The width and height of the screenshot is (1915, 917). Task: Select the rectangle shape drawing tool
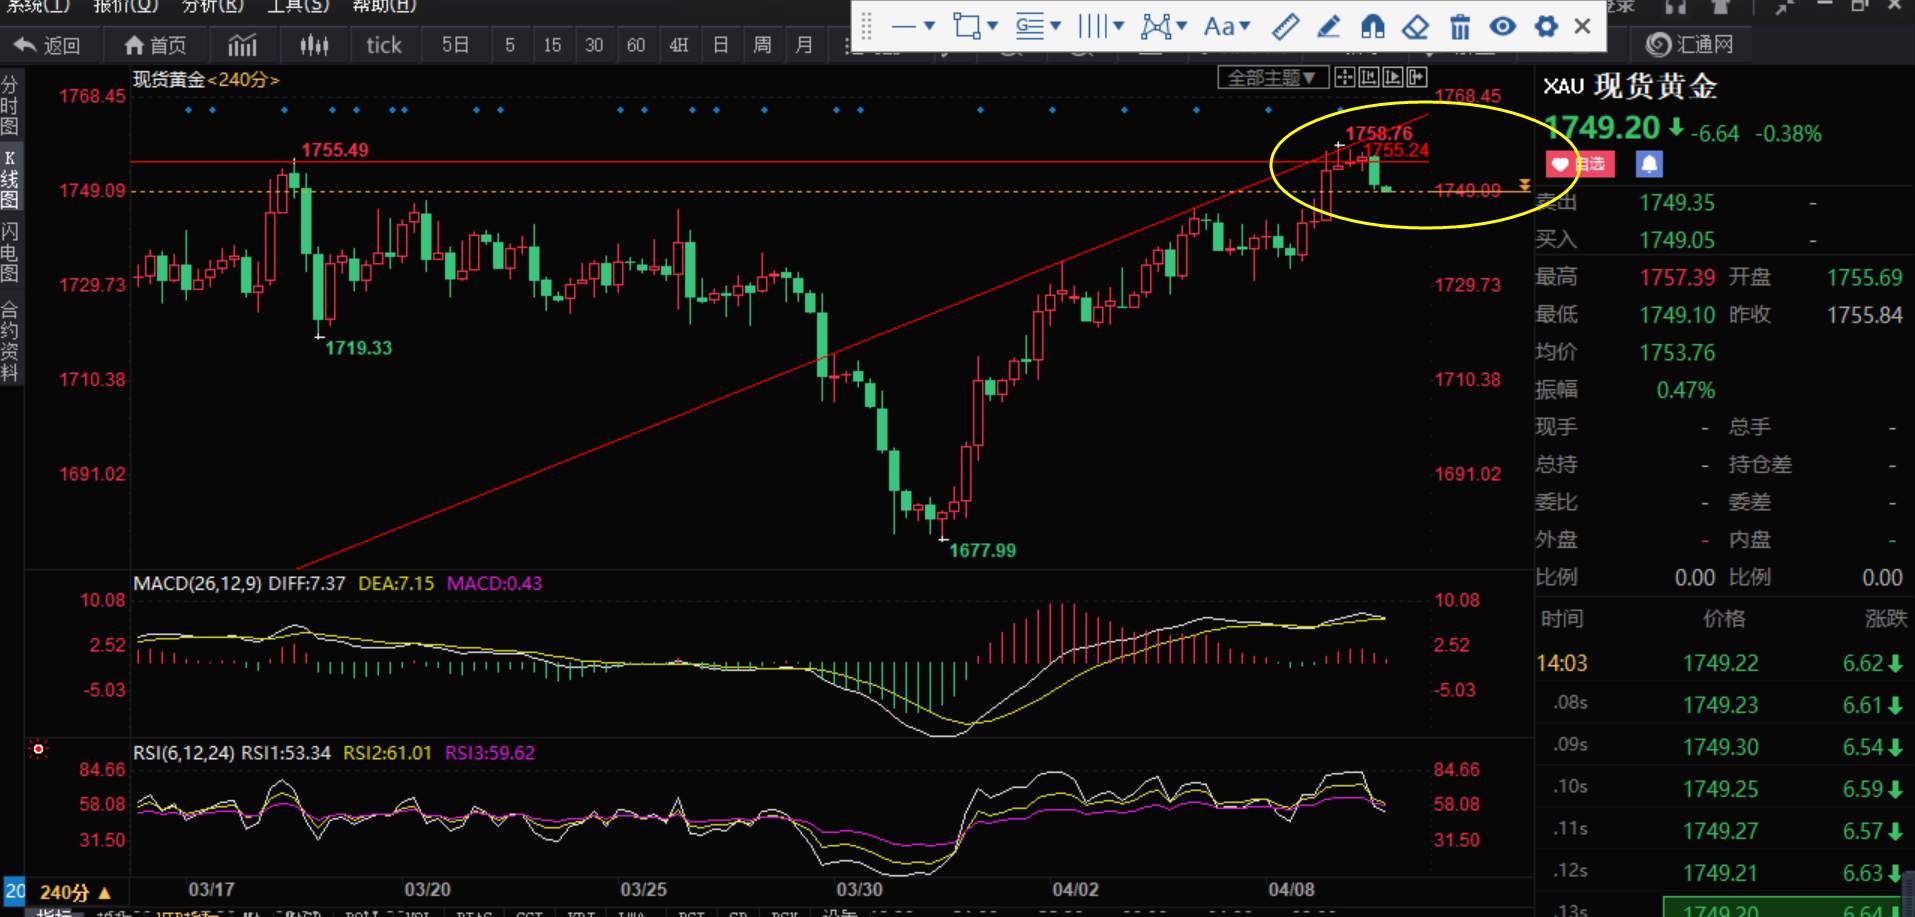(x=966, y=26)
